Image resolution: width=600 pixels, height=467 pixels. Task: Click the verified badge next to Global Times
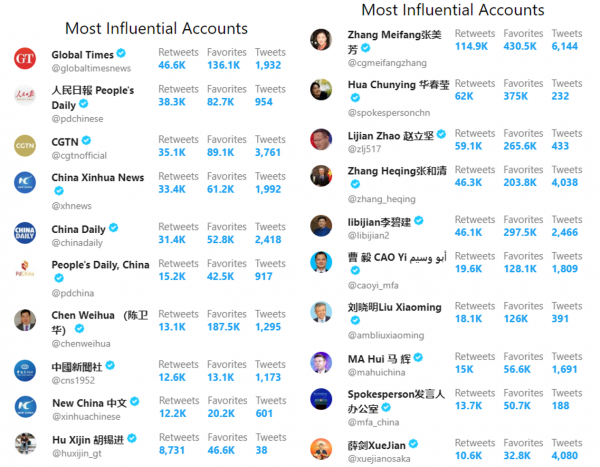pyautogui.click(x=121, y=53)
